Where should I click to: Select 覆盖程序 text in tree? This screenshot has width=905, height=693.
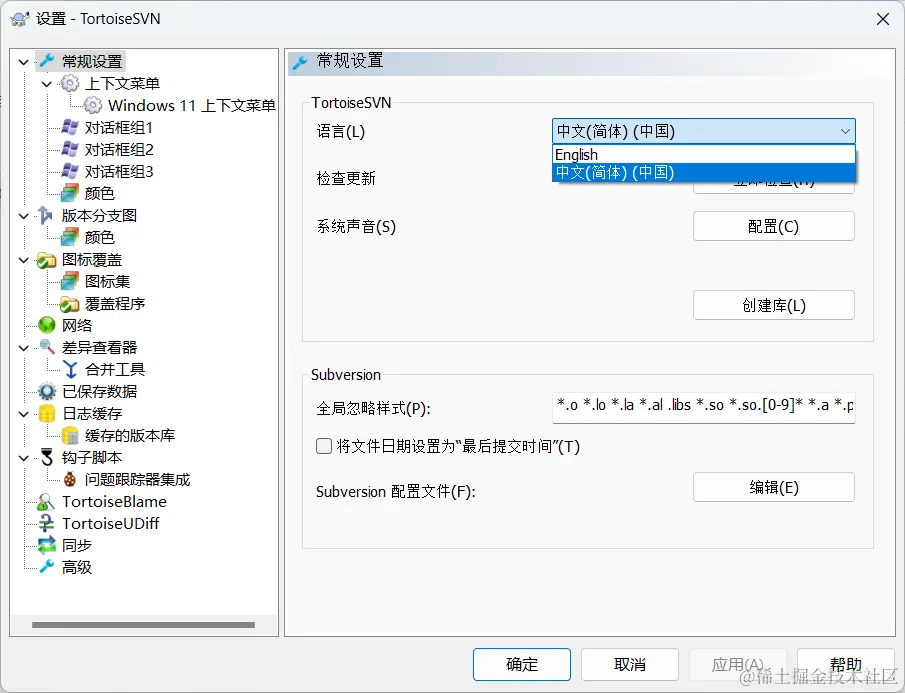point(115,304)
